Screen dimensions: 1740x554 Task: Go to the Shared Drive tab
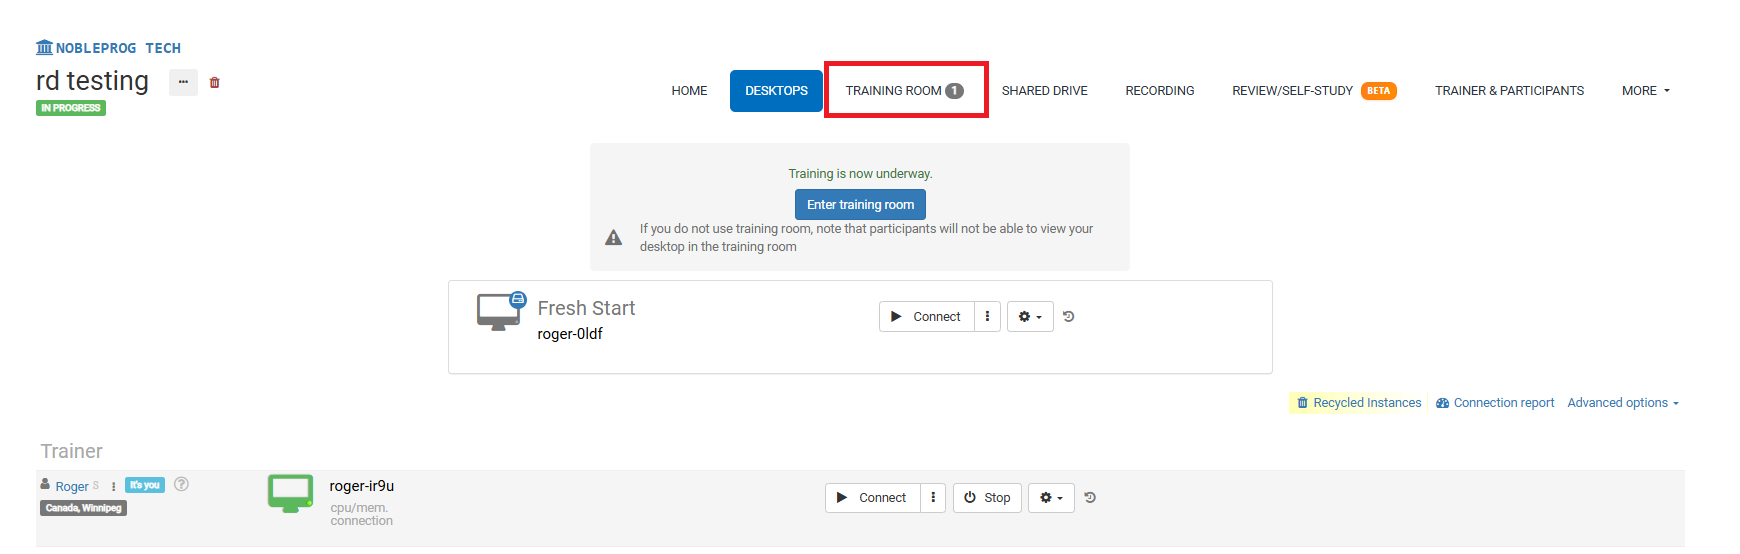1044,91
